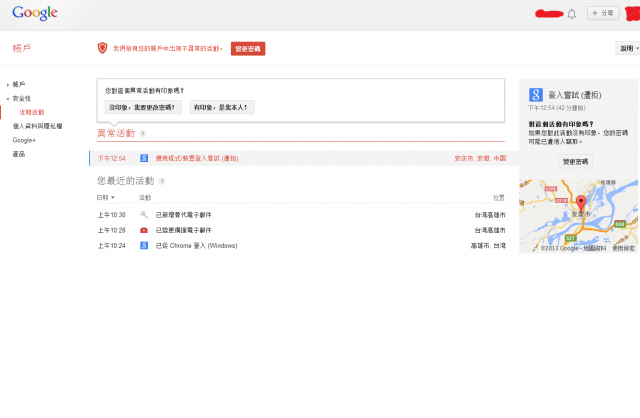Click 位置 column header
The width and height of the screenshot is (640, 418).
pyautogui.click(x=499, y=198)
